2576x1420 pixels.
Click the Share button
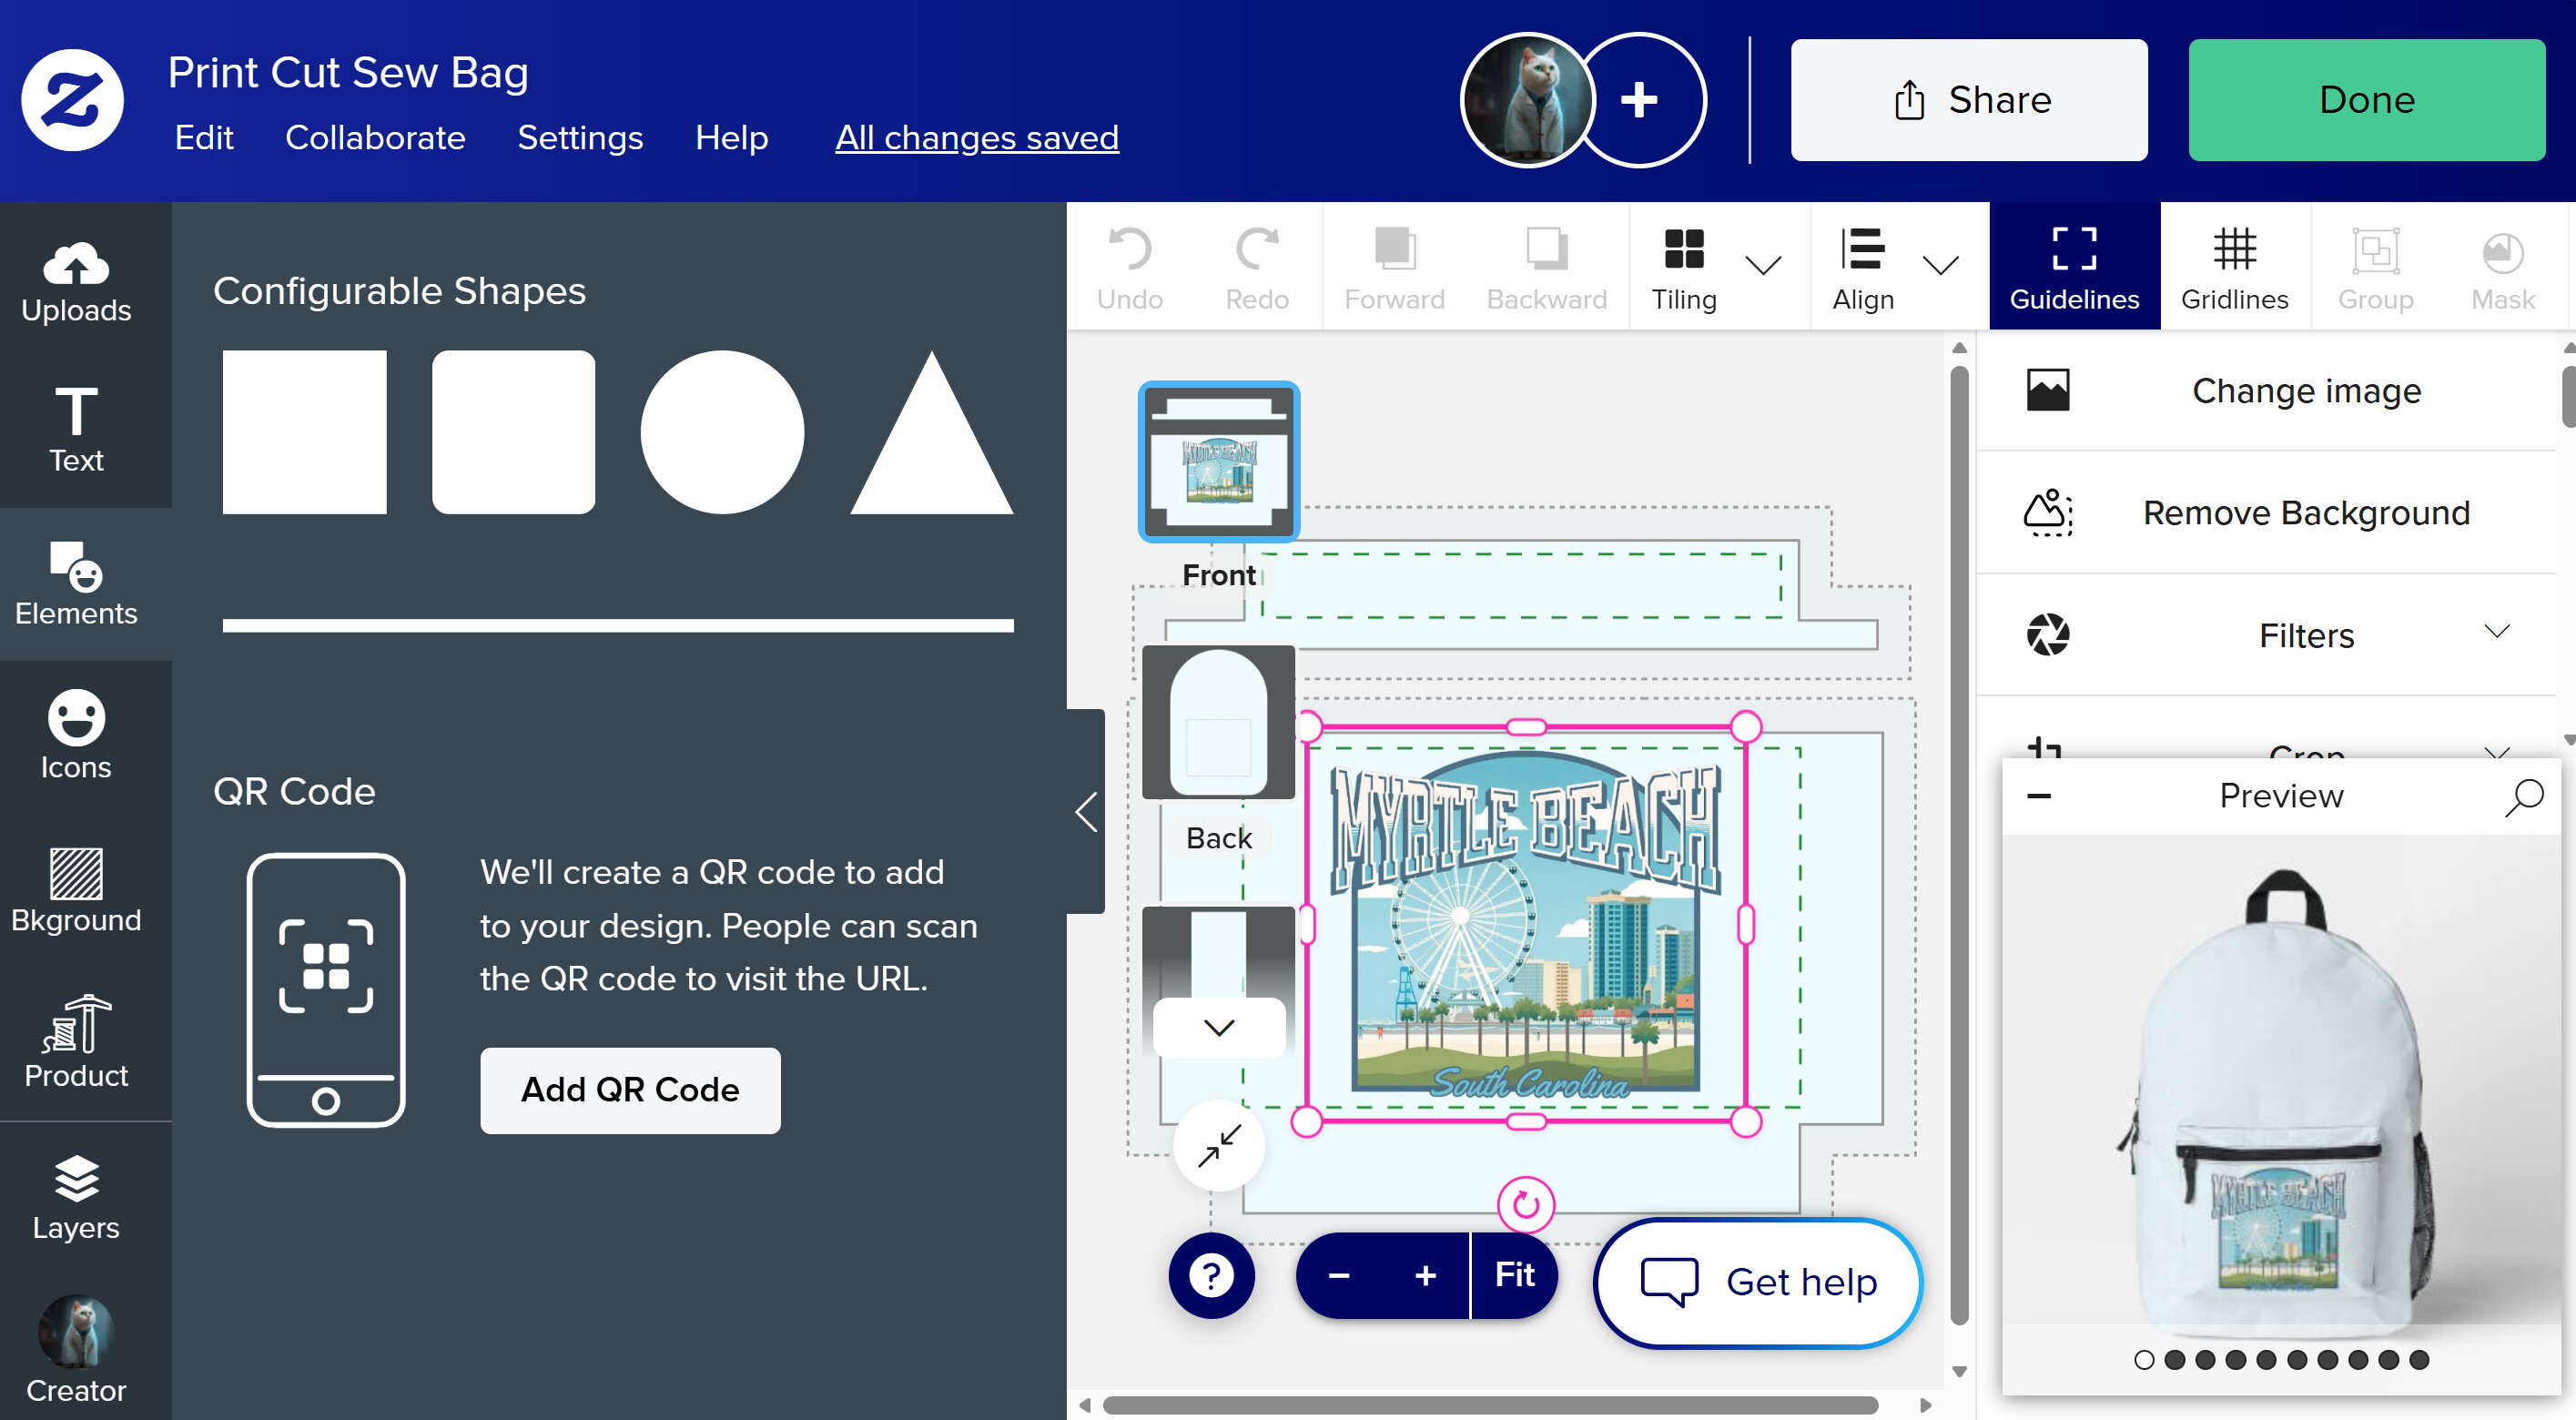pos(1968,100)
